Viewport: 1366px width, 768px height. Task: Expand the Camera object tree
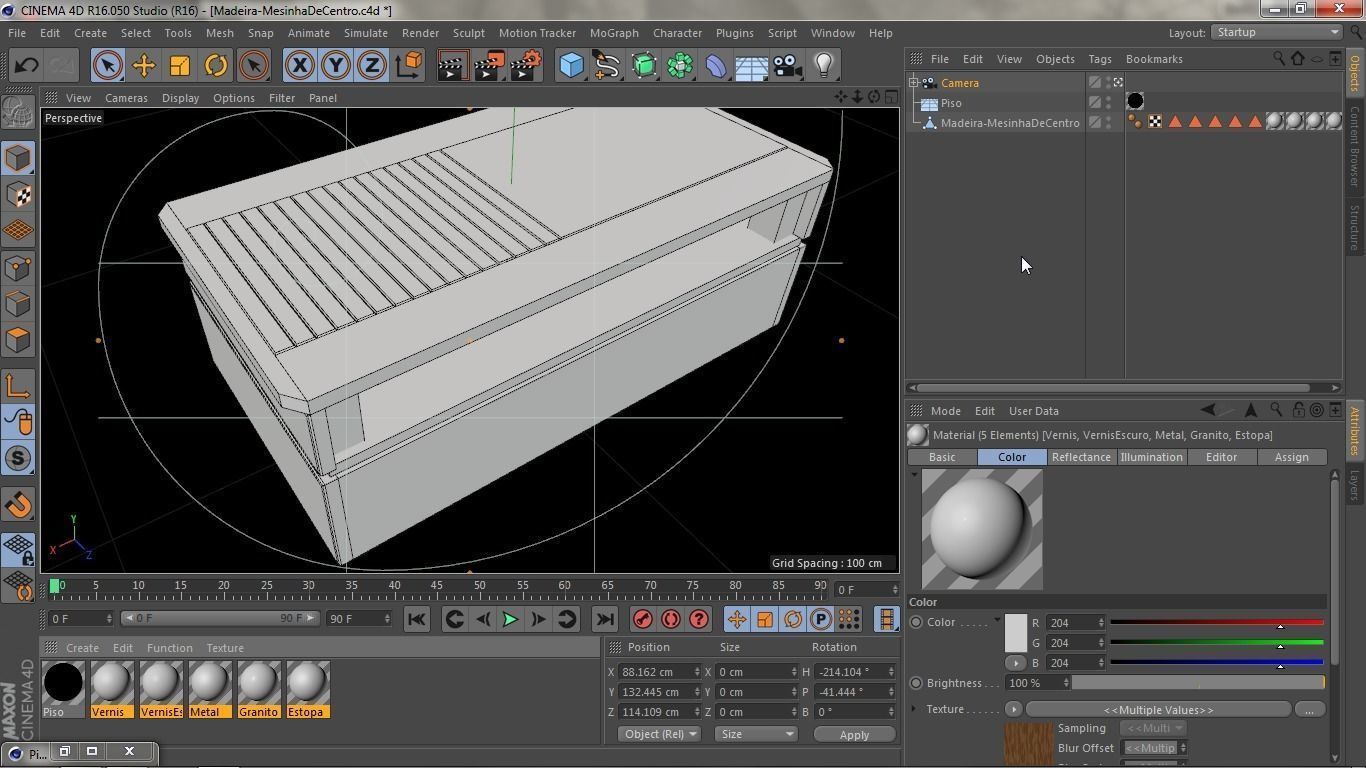(913, 83)
